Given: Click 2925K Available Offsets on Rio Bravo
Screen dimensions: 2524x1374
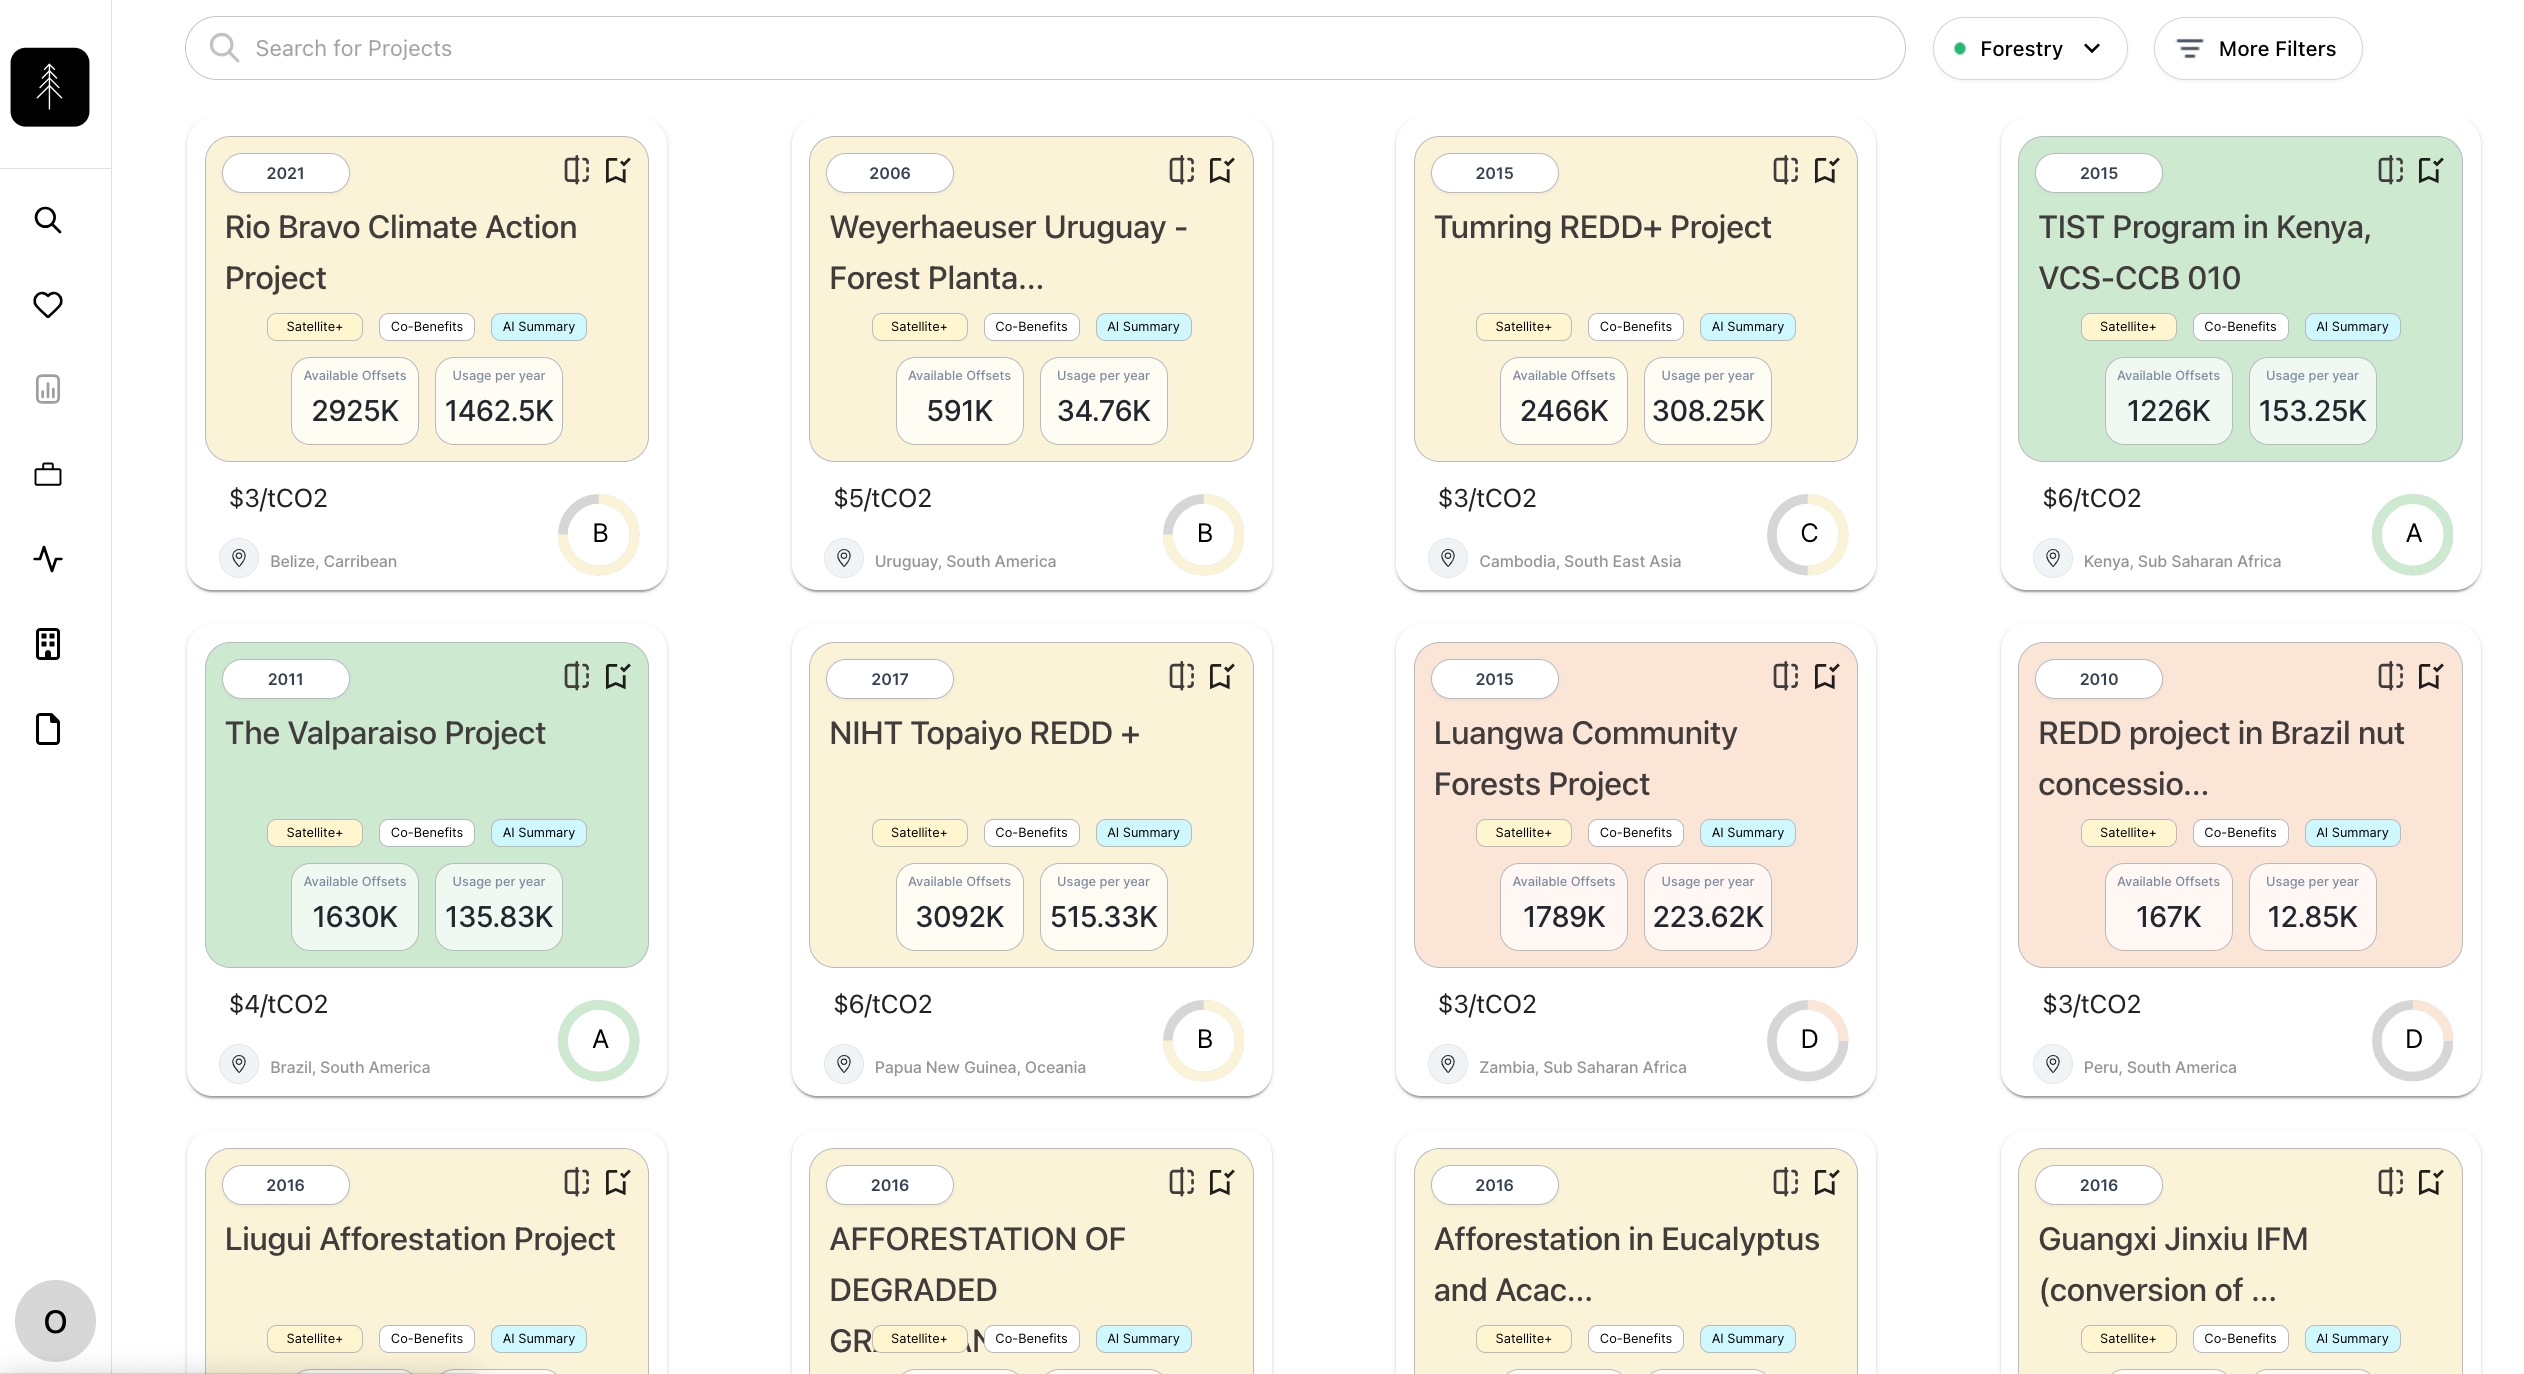Looking at the screenshot, I should 355,401.
